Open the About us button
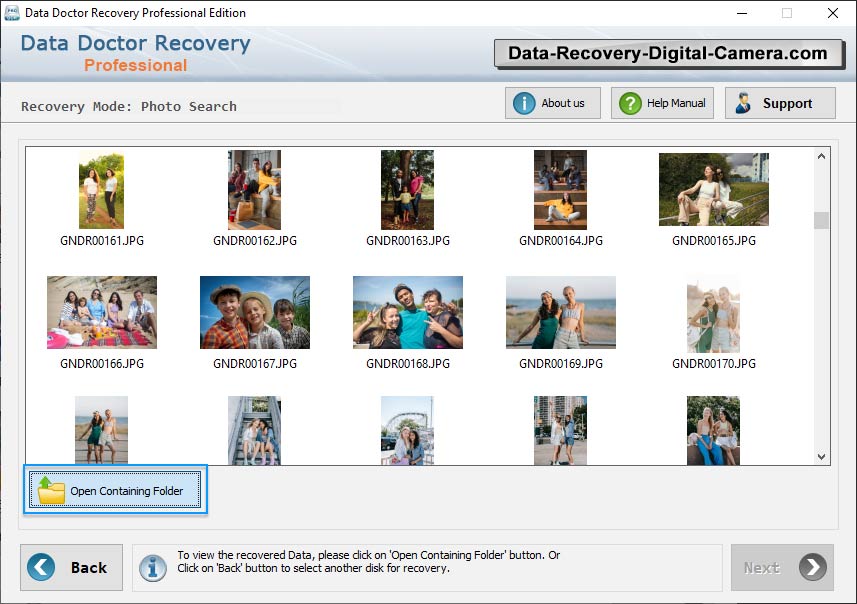The width and height of the screenshot is (857, 604). tap(553, 103)
